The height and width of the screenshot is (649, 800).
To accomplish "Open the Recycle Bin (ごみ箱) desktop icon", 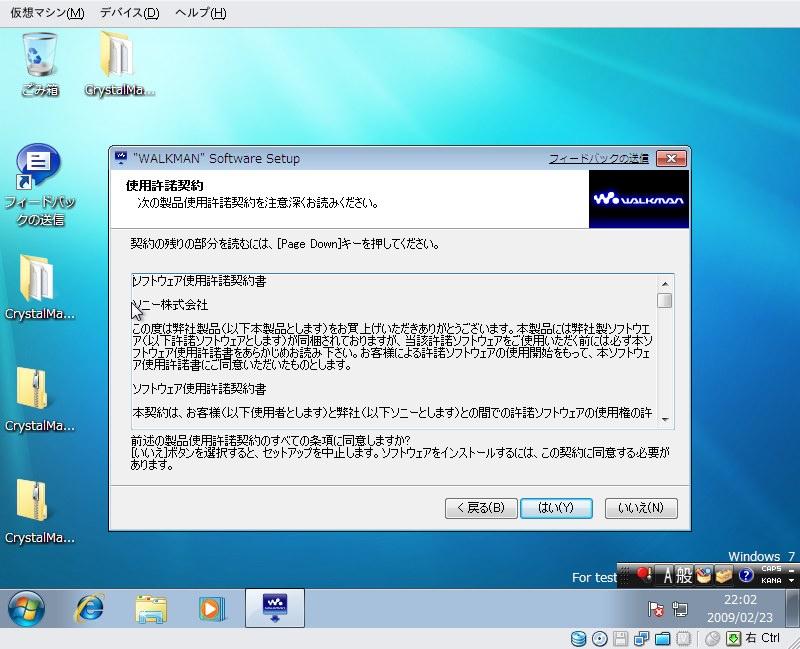I will 39,64.
